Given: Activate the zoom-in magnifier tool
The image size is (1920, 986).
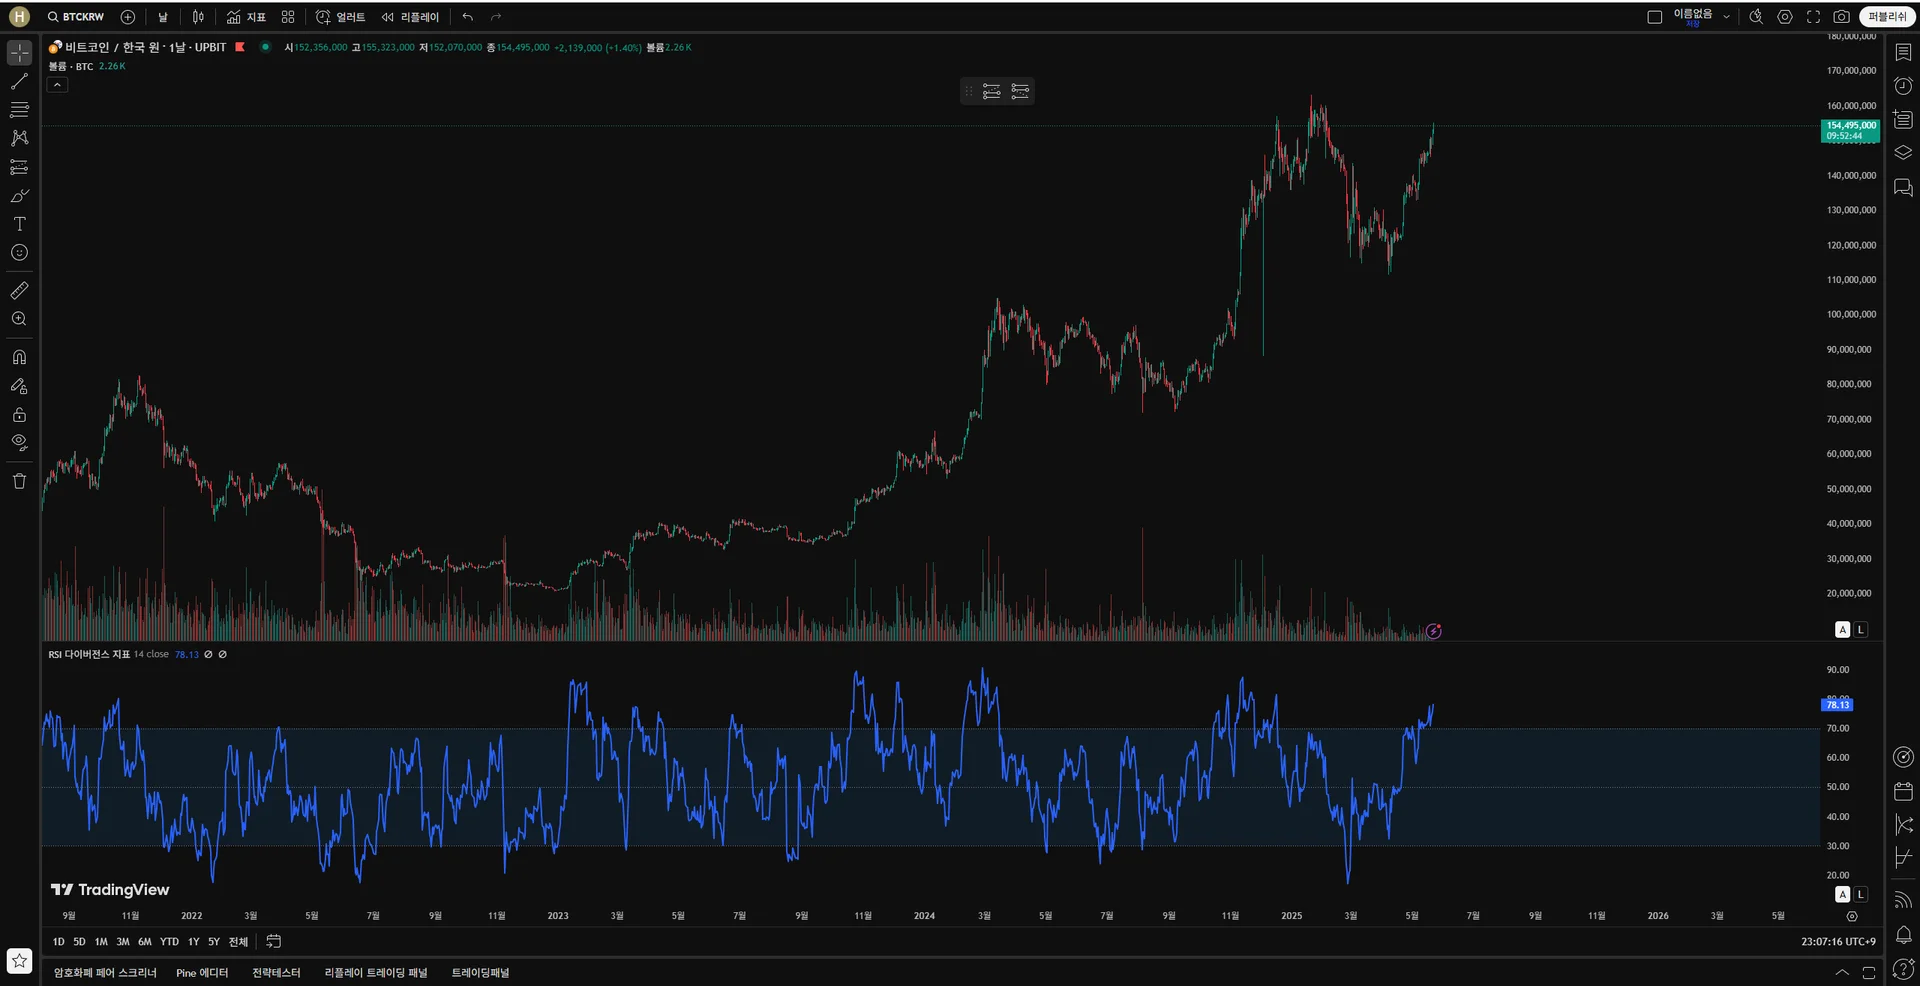Looking at the screenshot, I should (x=19, y=319).
